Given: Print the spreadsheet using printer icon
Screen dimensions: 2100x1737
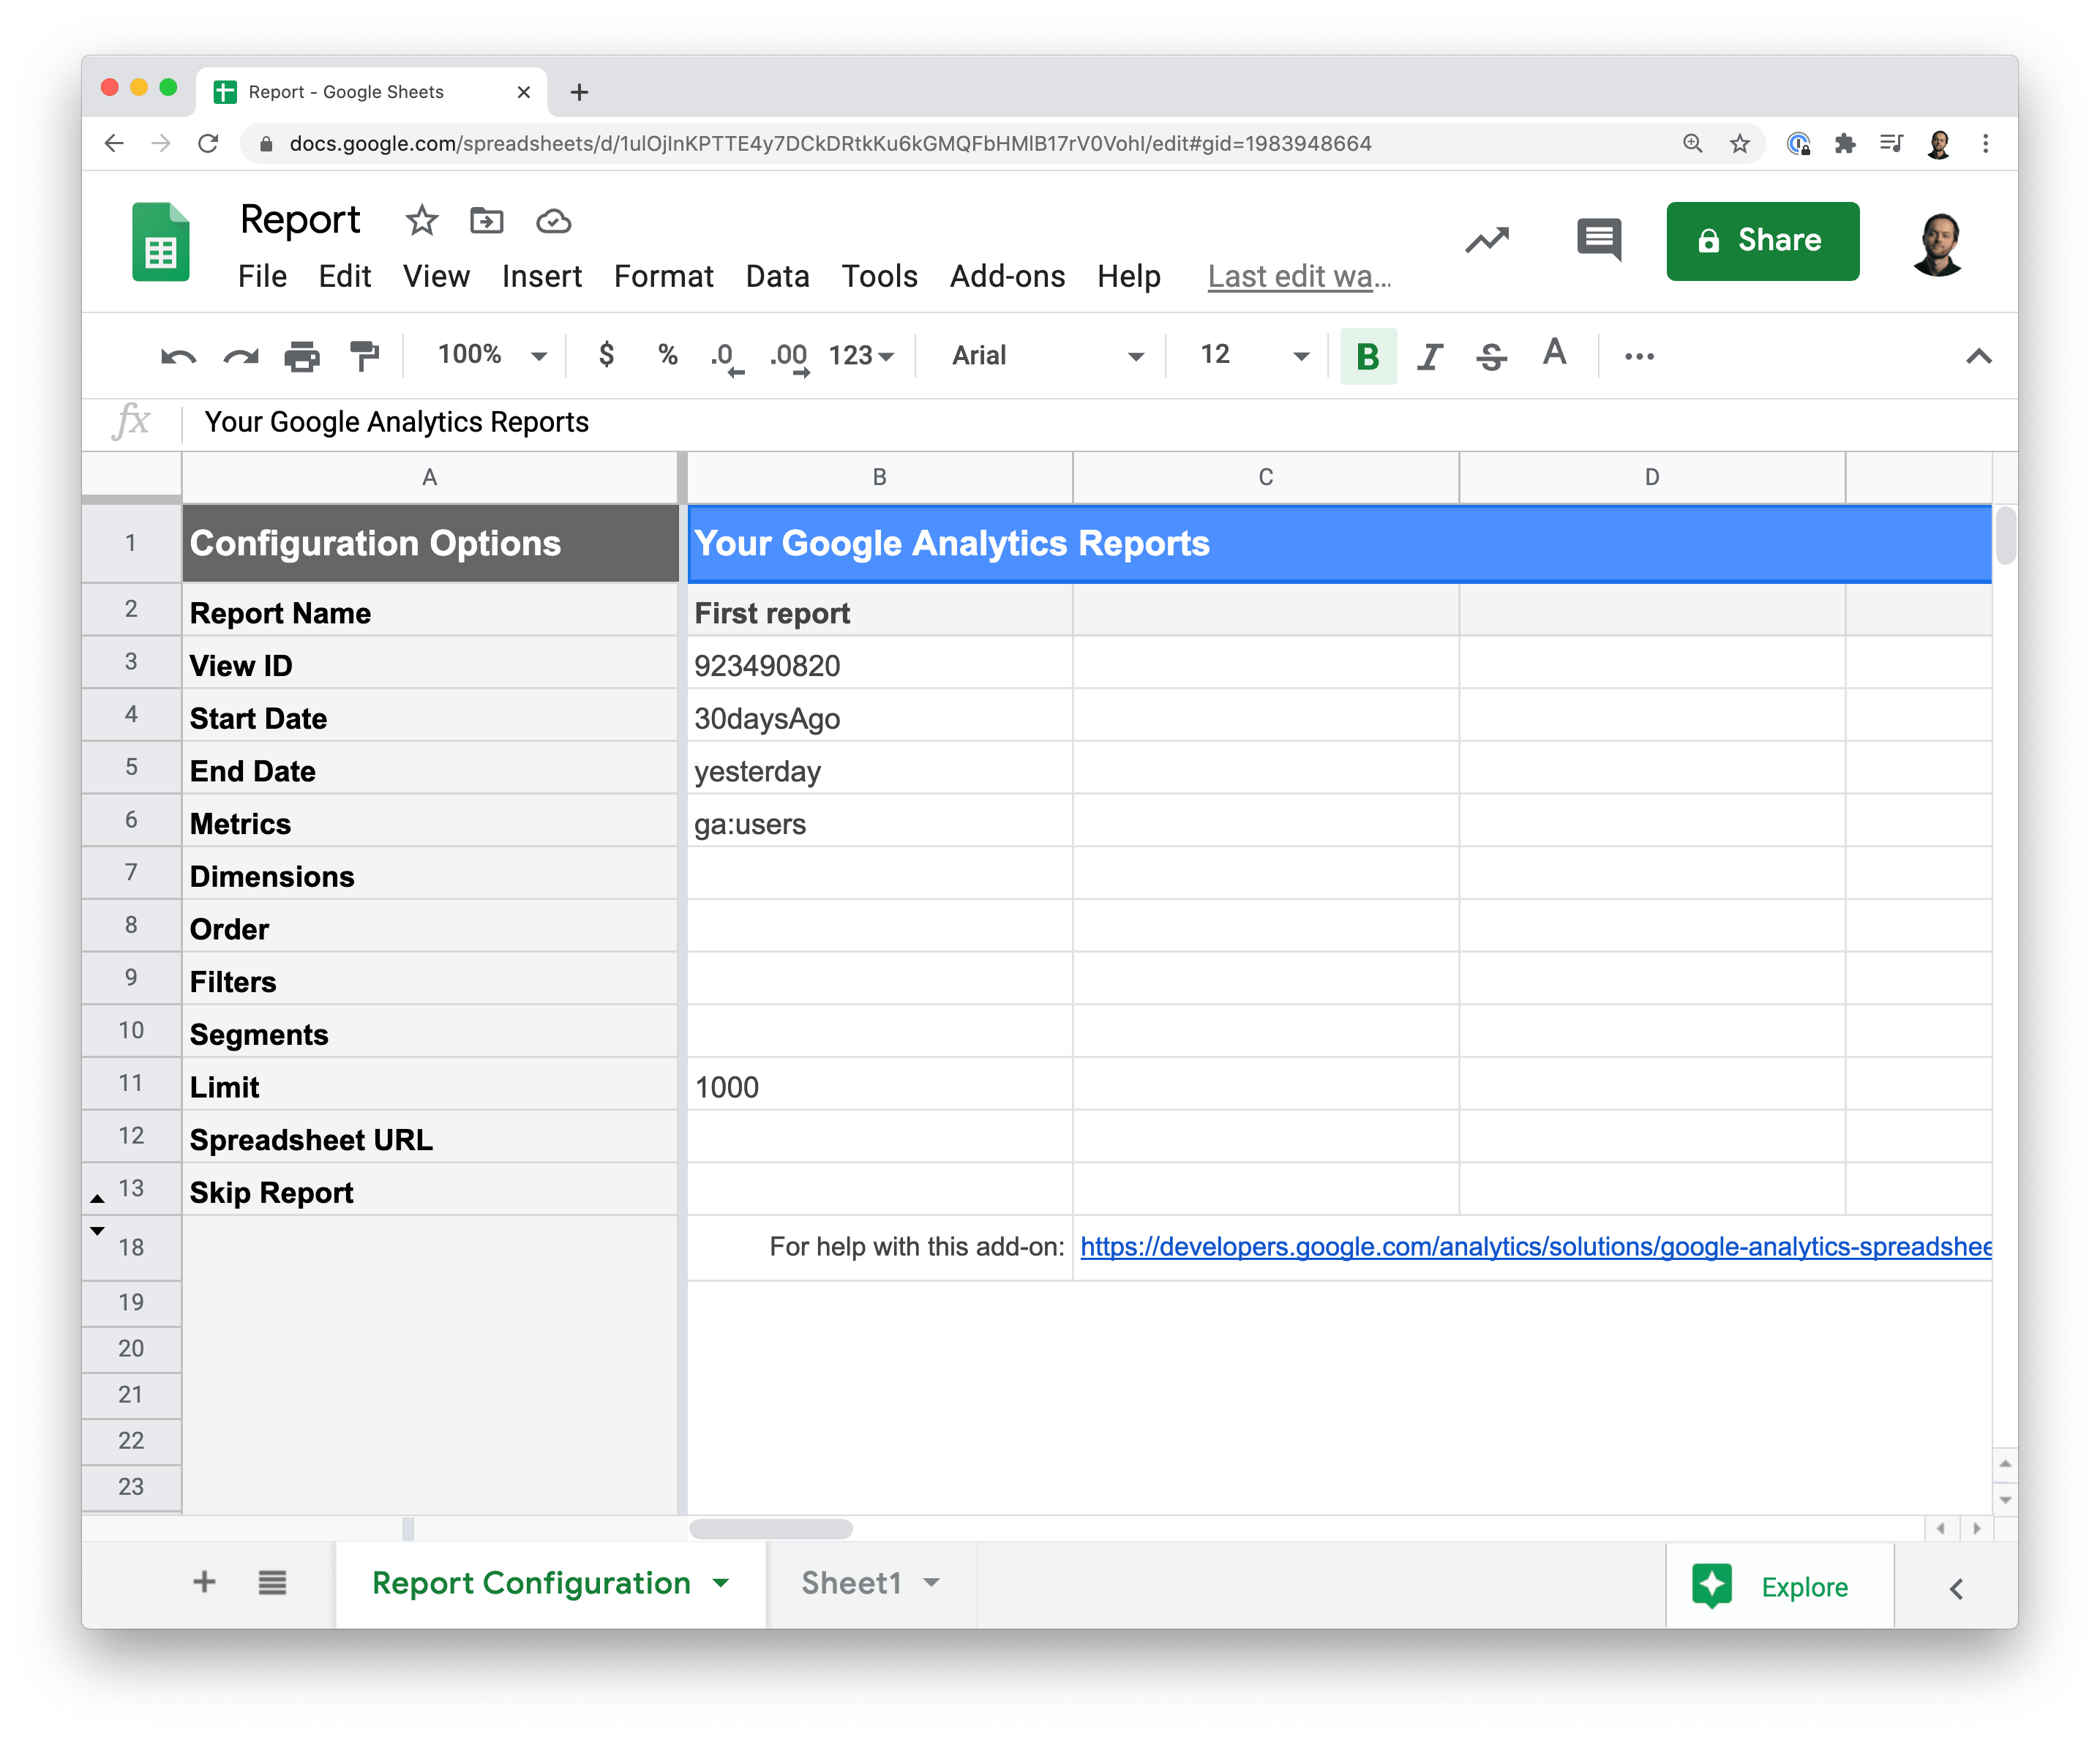Looking at the screenshot, I should (x=302, y=356).
